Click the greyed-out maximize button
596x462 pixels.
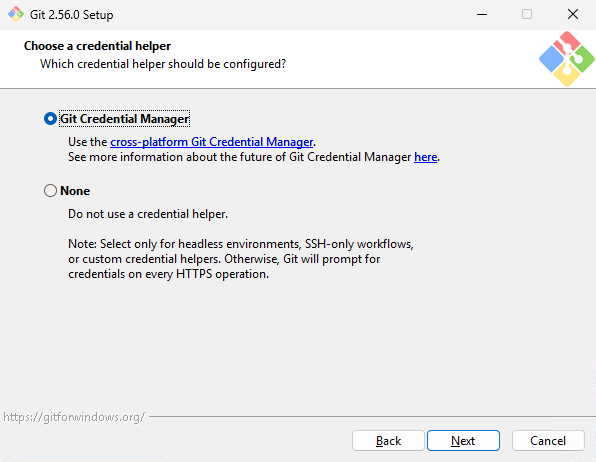pyautogui.click(x=527, y=14)
